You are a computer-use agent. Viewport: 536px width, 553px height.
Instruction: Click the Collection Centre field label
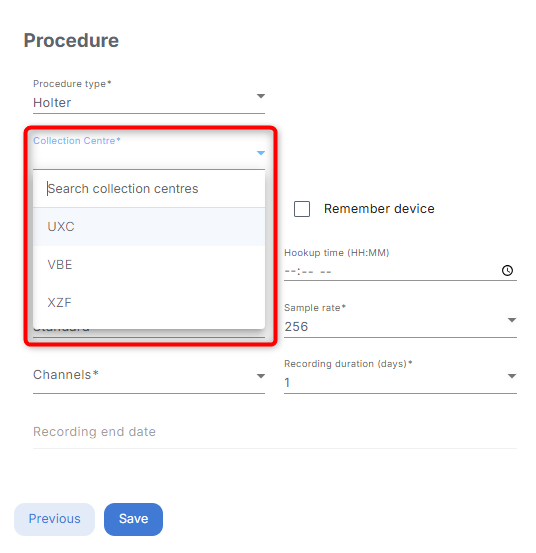point(77,141)
